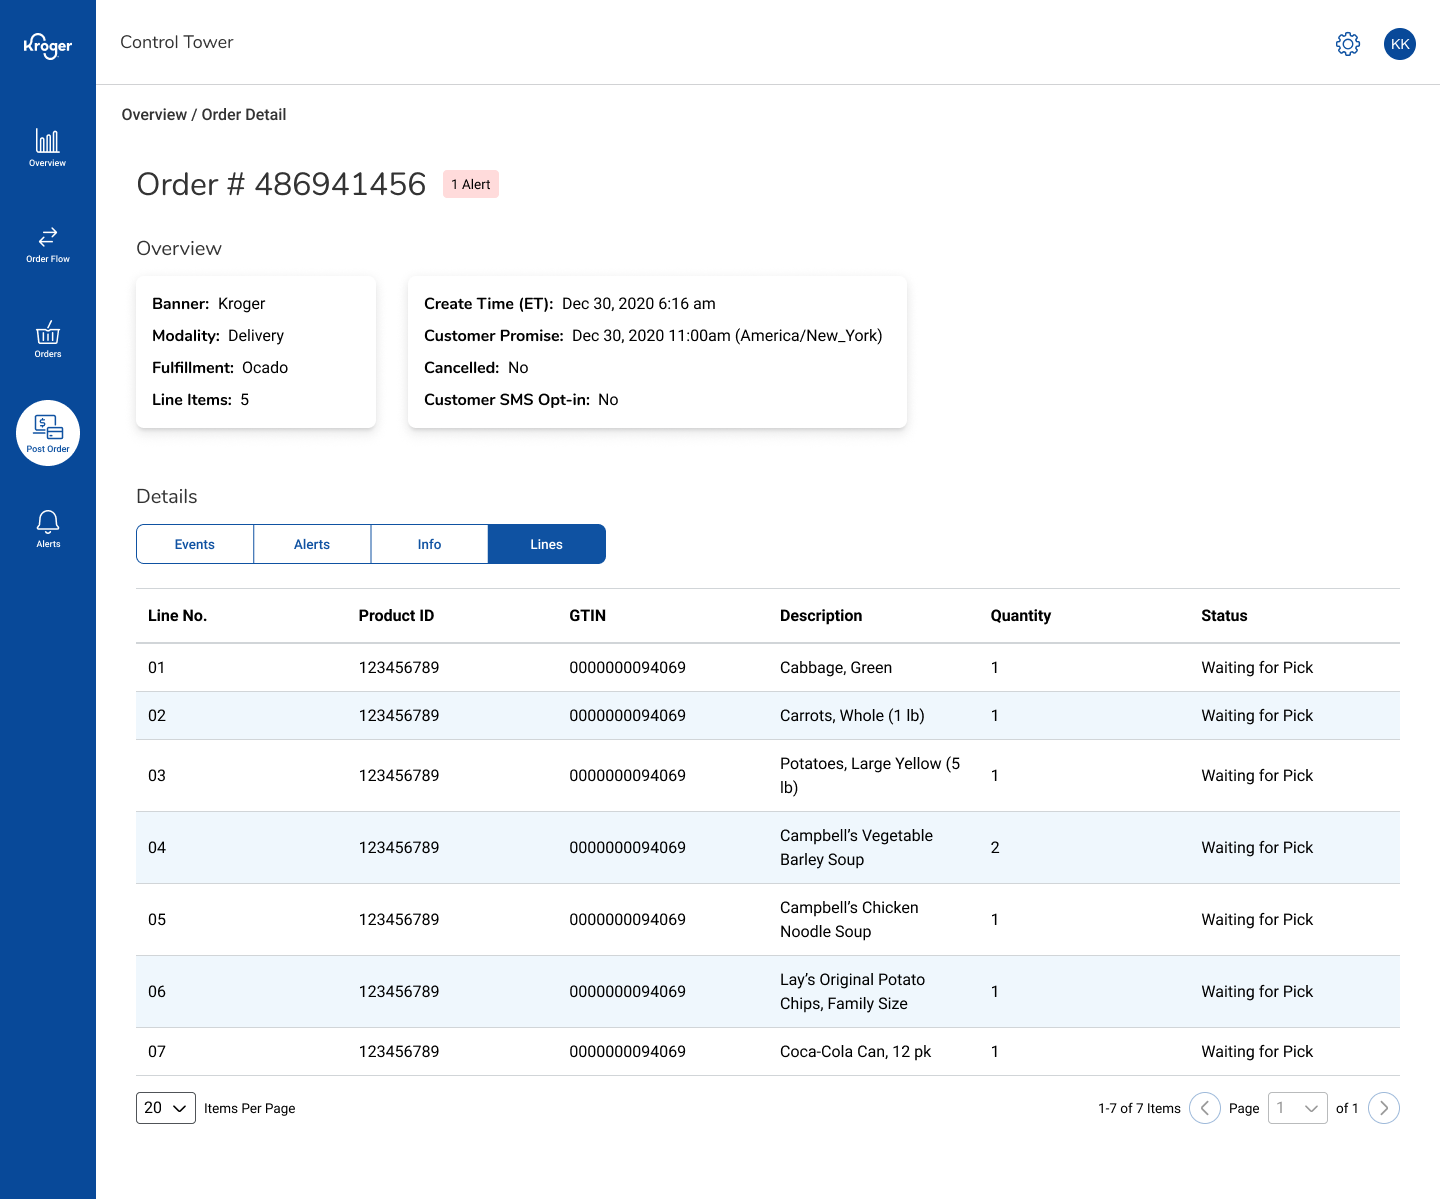
Task: Click the Description column header
Action: point(821,616)
